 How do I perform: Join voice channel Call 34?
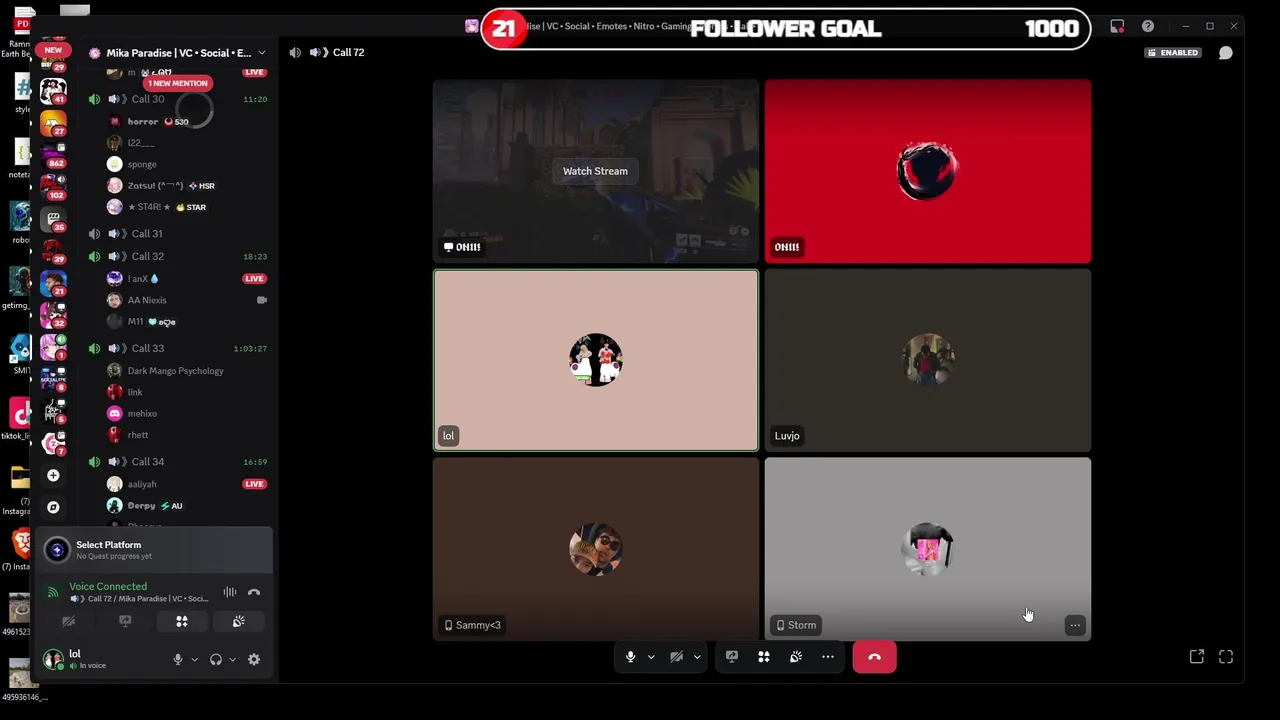click(x=148, y=461)
